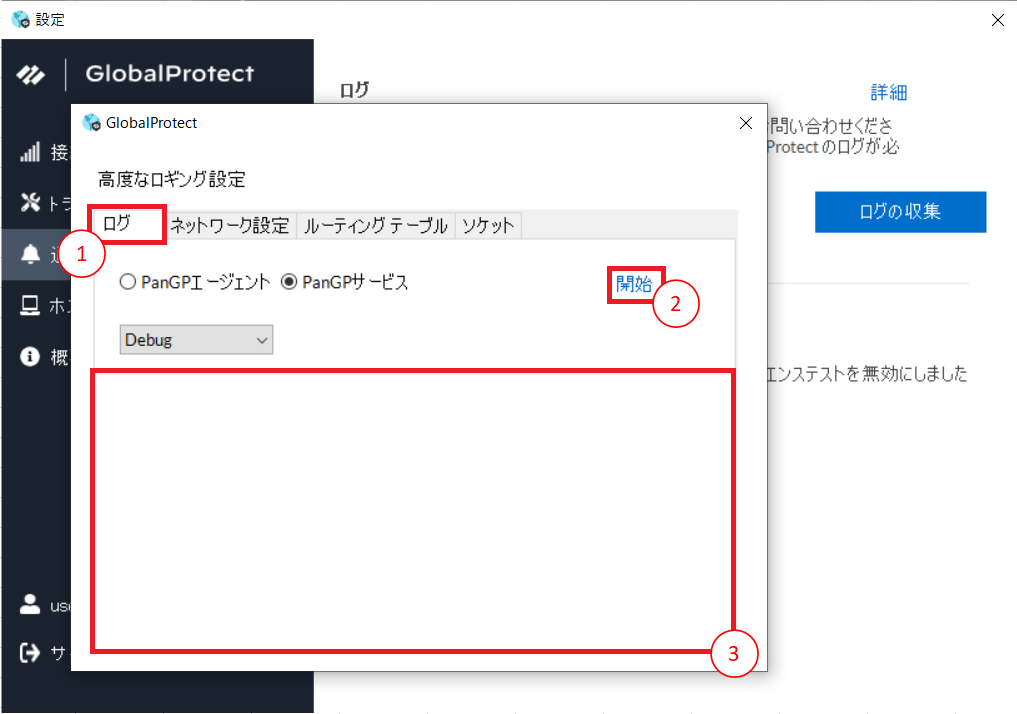Click the ログの収集 button in settings window
The image size is (1017, 714).
[900, 211]
